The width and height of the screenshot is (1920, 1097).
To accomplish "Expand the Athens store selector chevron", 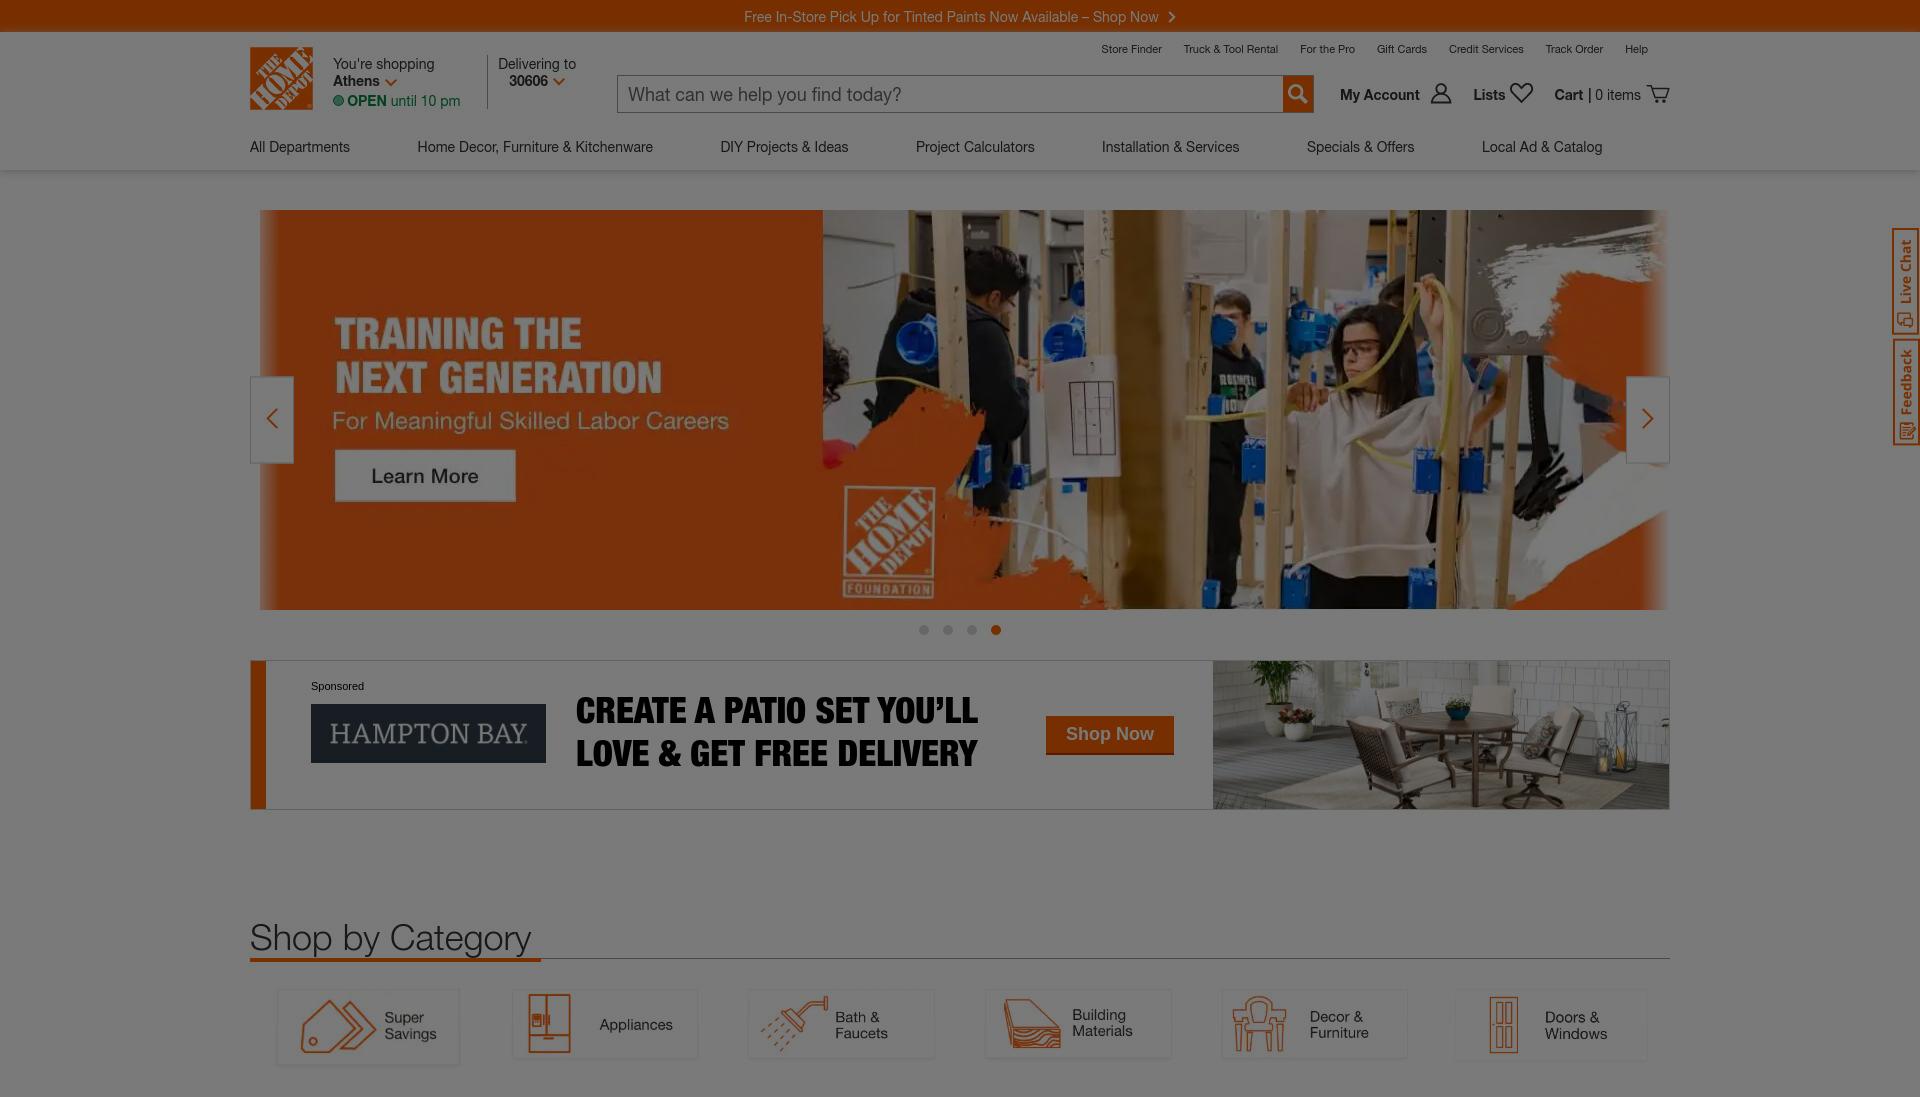I will point(391,82).
